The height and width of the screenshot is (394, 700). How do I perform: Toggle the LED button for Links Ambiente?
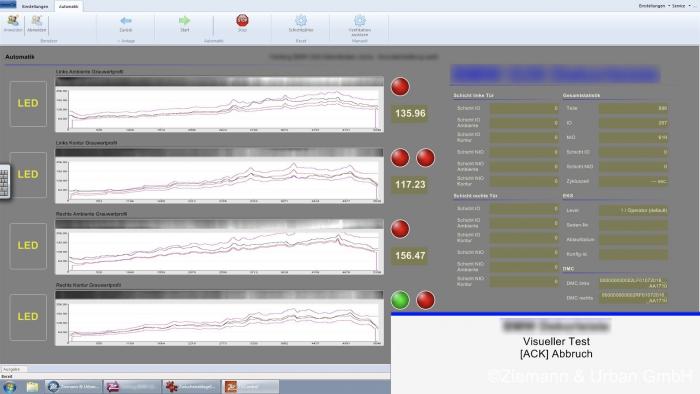click(x=28, y=104)
